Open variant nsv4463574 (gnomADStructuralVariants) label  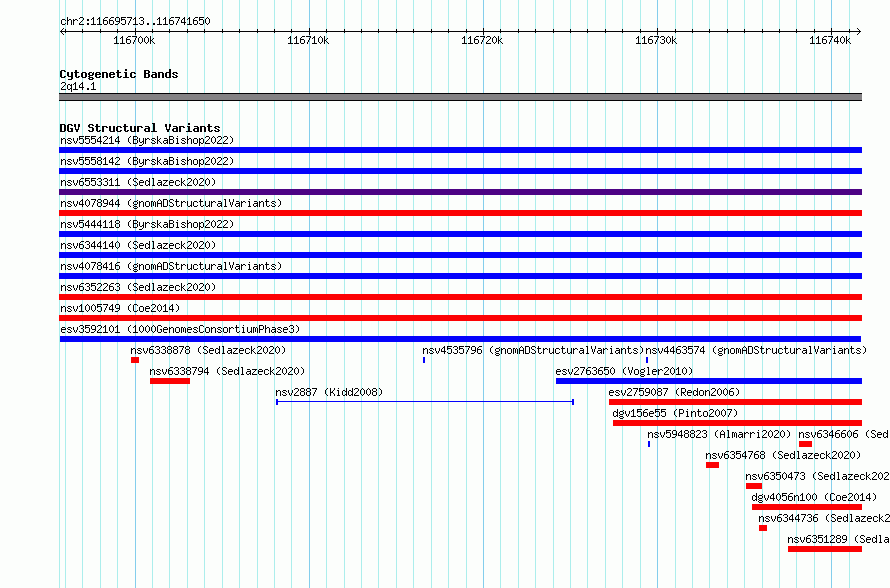click(x=756, y=350)
